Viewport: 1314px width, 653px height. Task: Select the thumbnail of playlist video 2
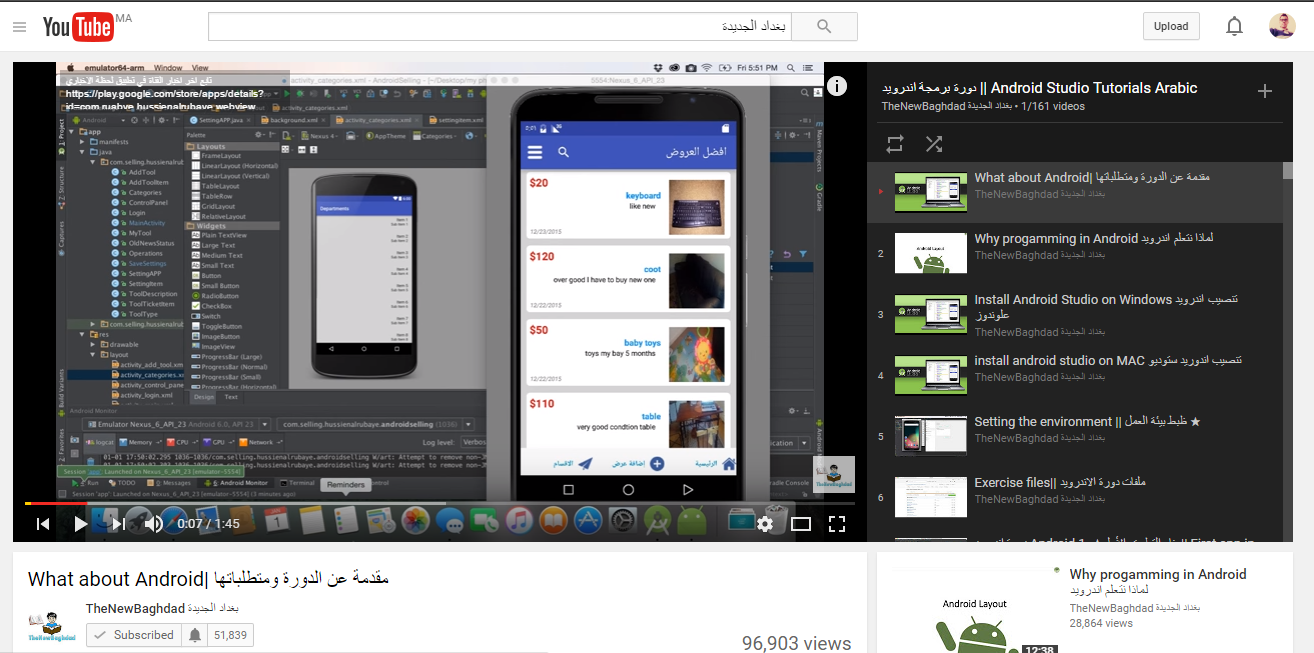click(930, 253)
